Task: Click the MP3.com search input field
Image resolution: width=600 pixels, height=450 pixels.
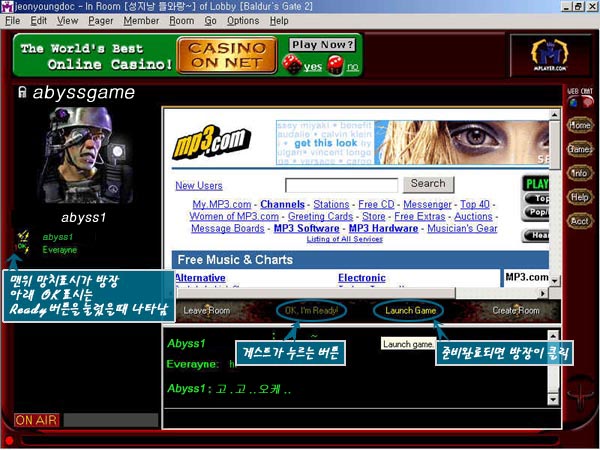Action: click(341, 185)
